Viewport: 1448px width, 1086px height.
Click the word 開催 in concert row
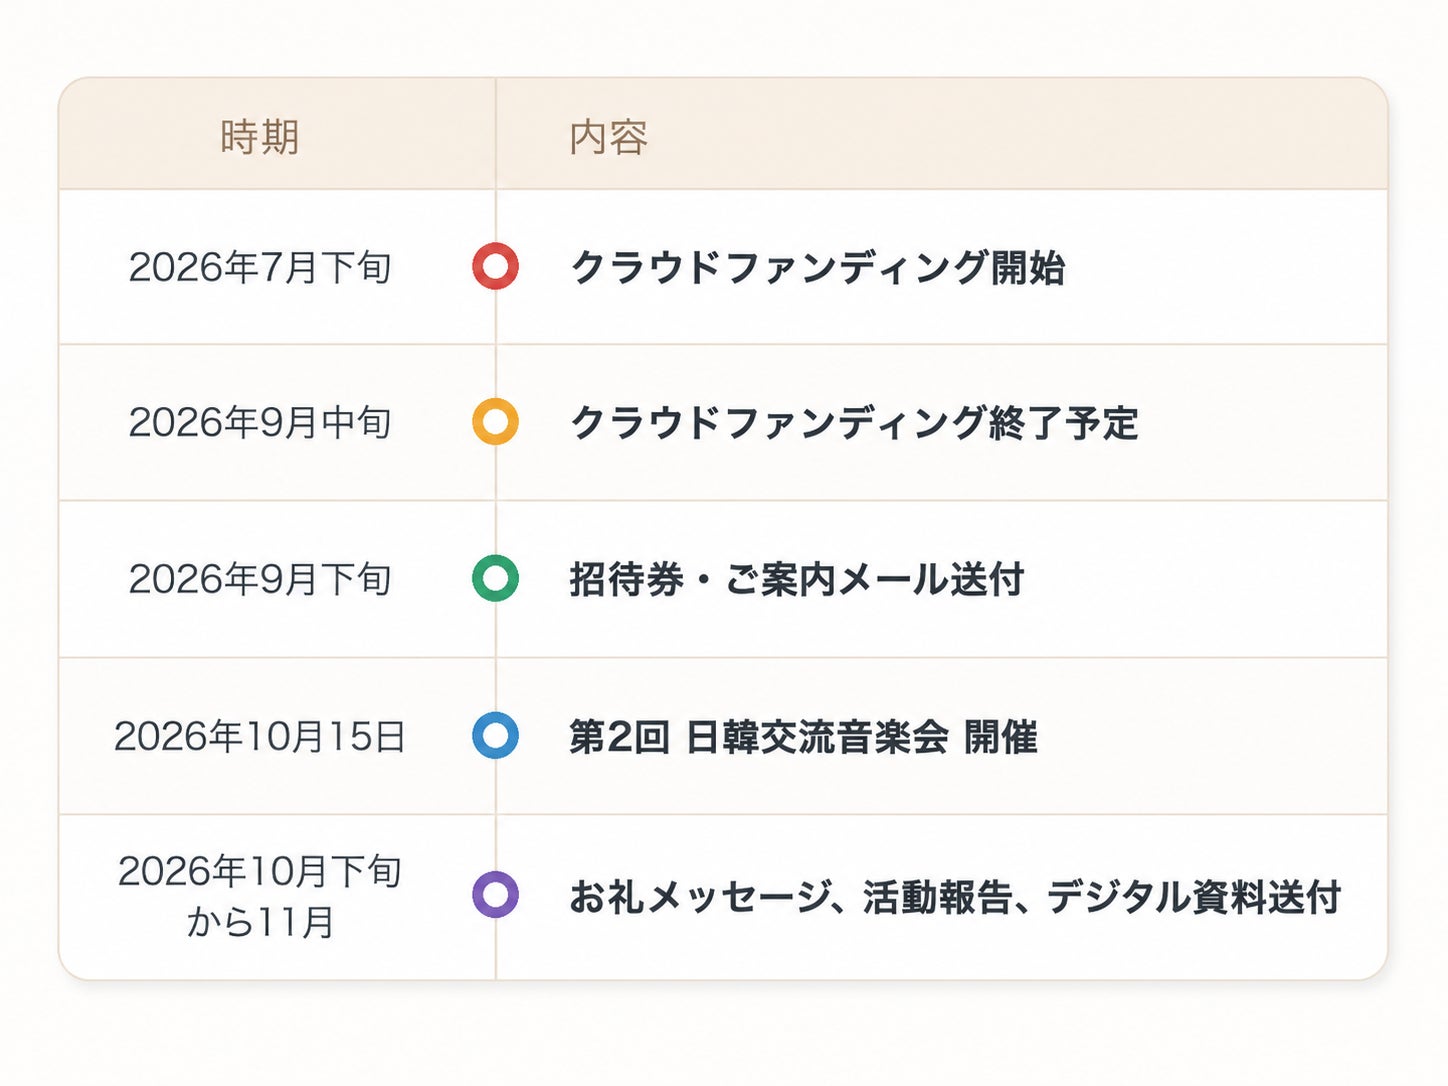coord(1001,737)
